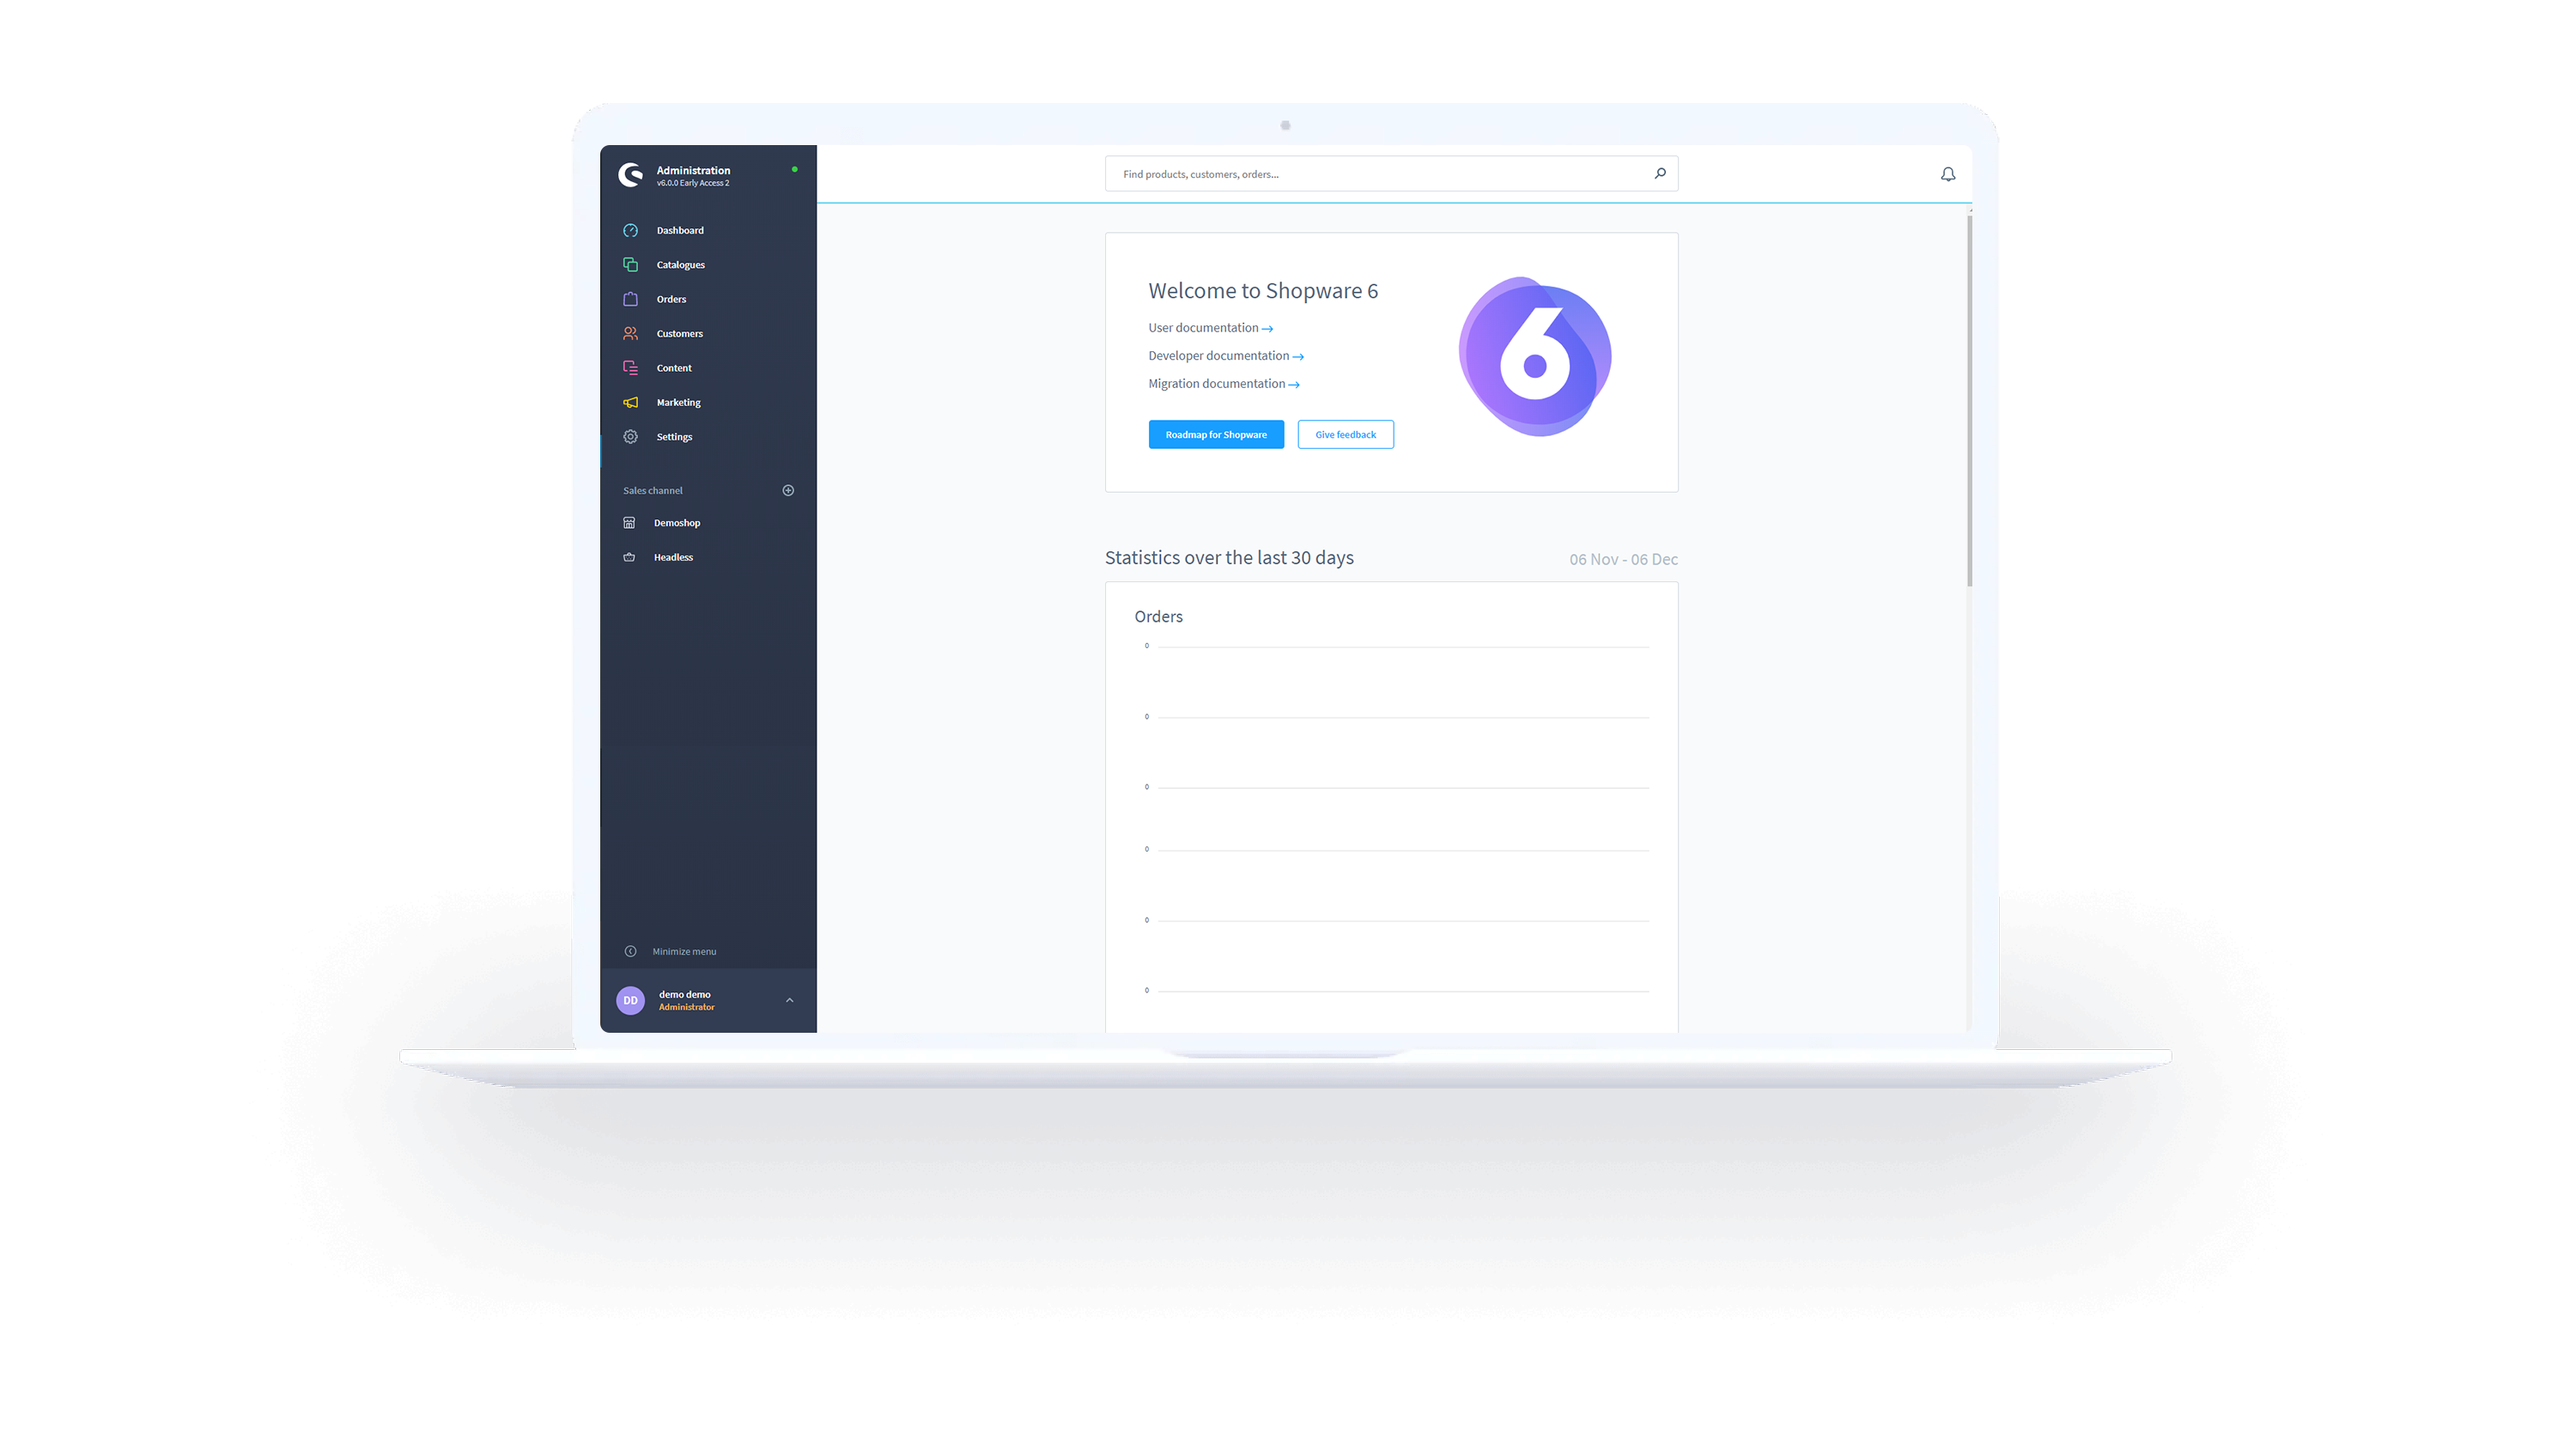Expand the Sales channel section
Screen dimensions: 2576x1444
click(x=789, y=490)
